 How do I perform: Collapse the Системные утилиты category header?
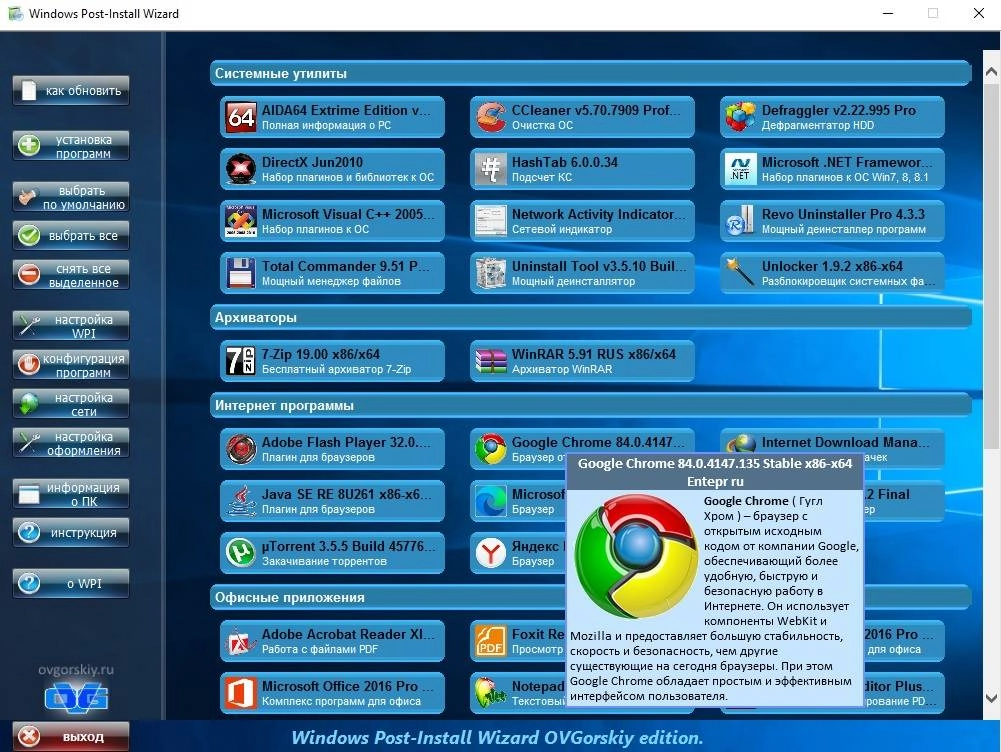point(590,73)
